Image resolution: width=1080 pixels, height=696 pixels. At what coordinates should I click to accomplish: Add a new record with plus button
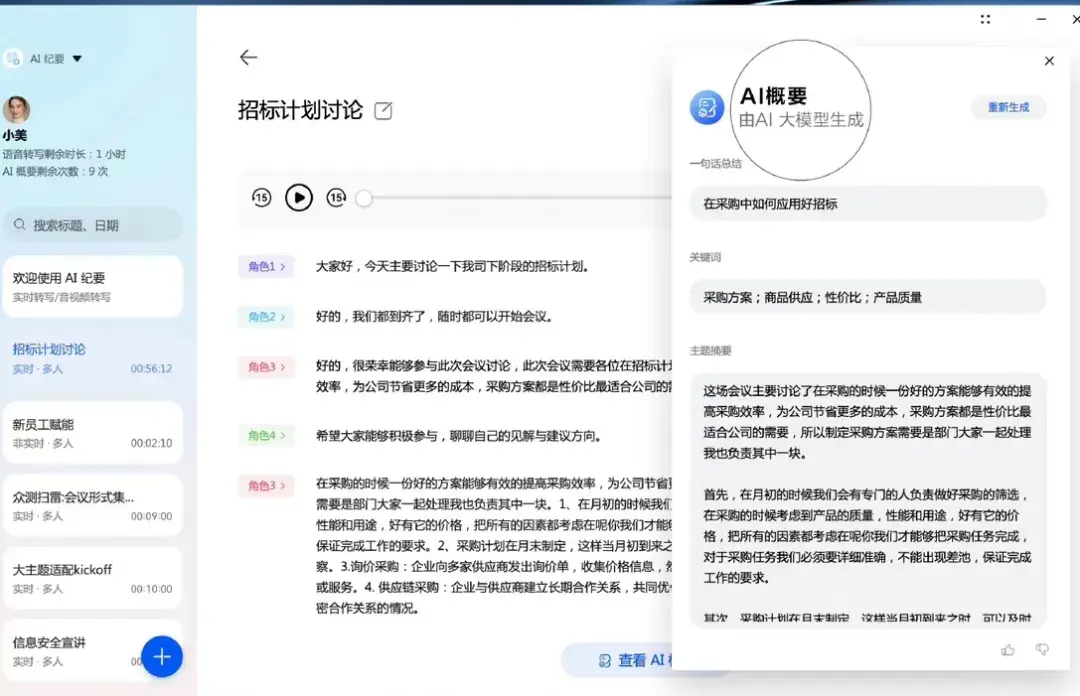[x=162, y=656]
